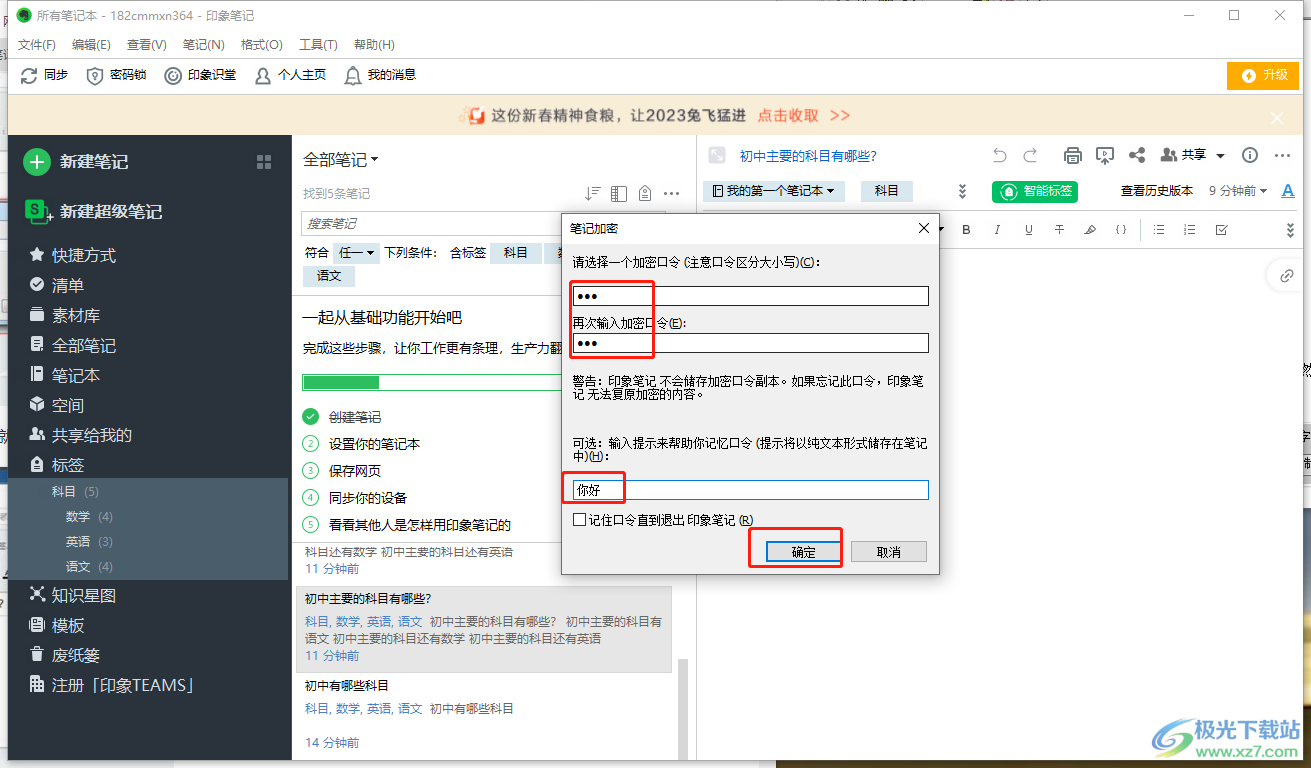Click the green 智能标签 button

click(1035, 191)
